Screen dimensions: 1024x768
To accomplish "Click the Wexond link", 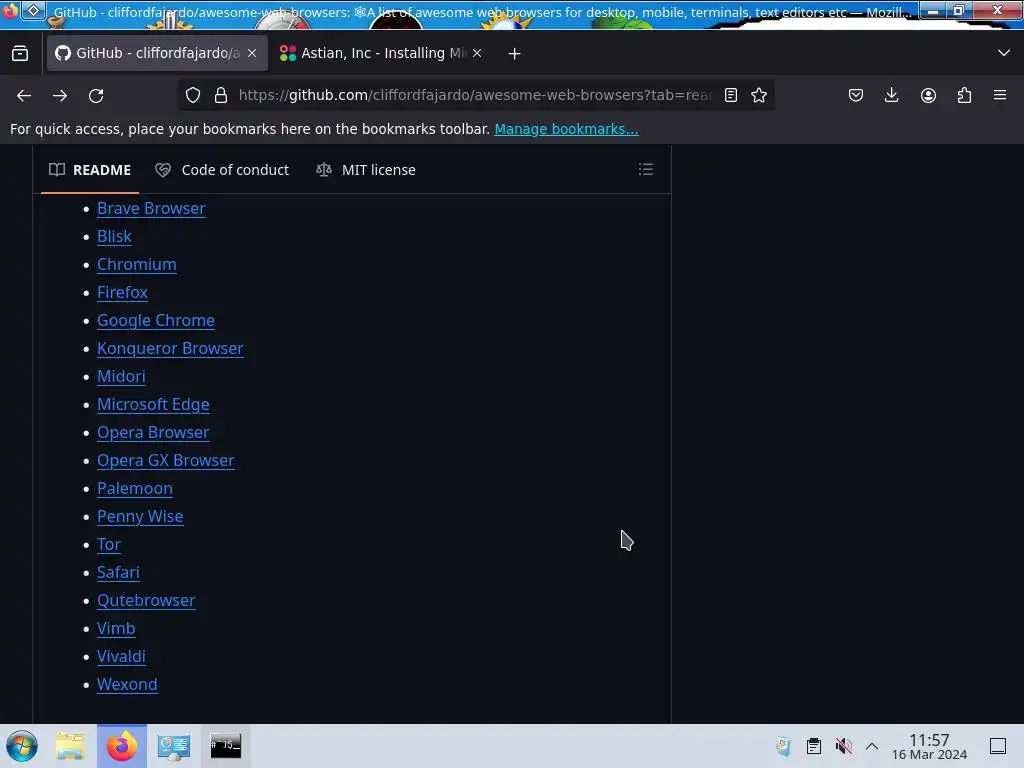I will 127,684.
